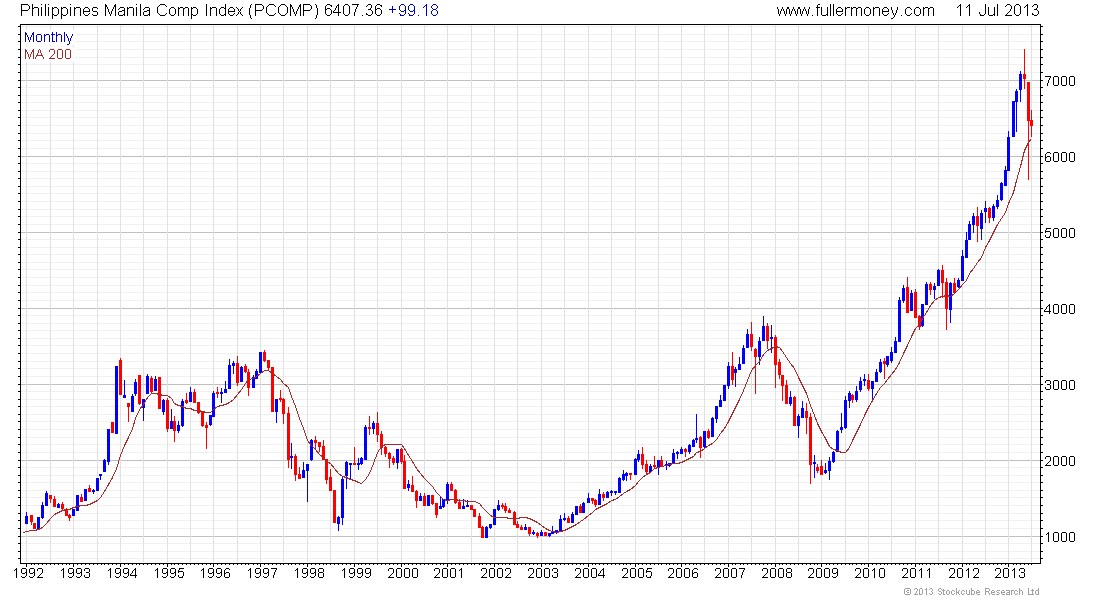Click the 2012 x-axis label
1100x600 pixels.
click(x=964, y=573)
